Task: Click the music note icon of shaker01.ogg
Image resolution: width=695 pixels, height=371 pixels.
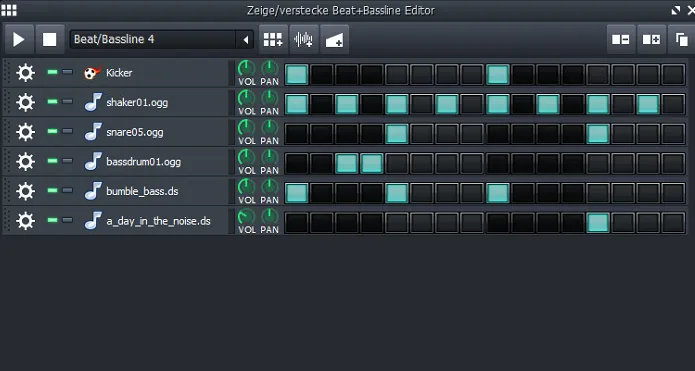Action: tap(93, 102)
